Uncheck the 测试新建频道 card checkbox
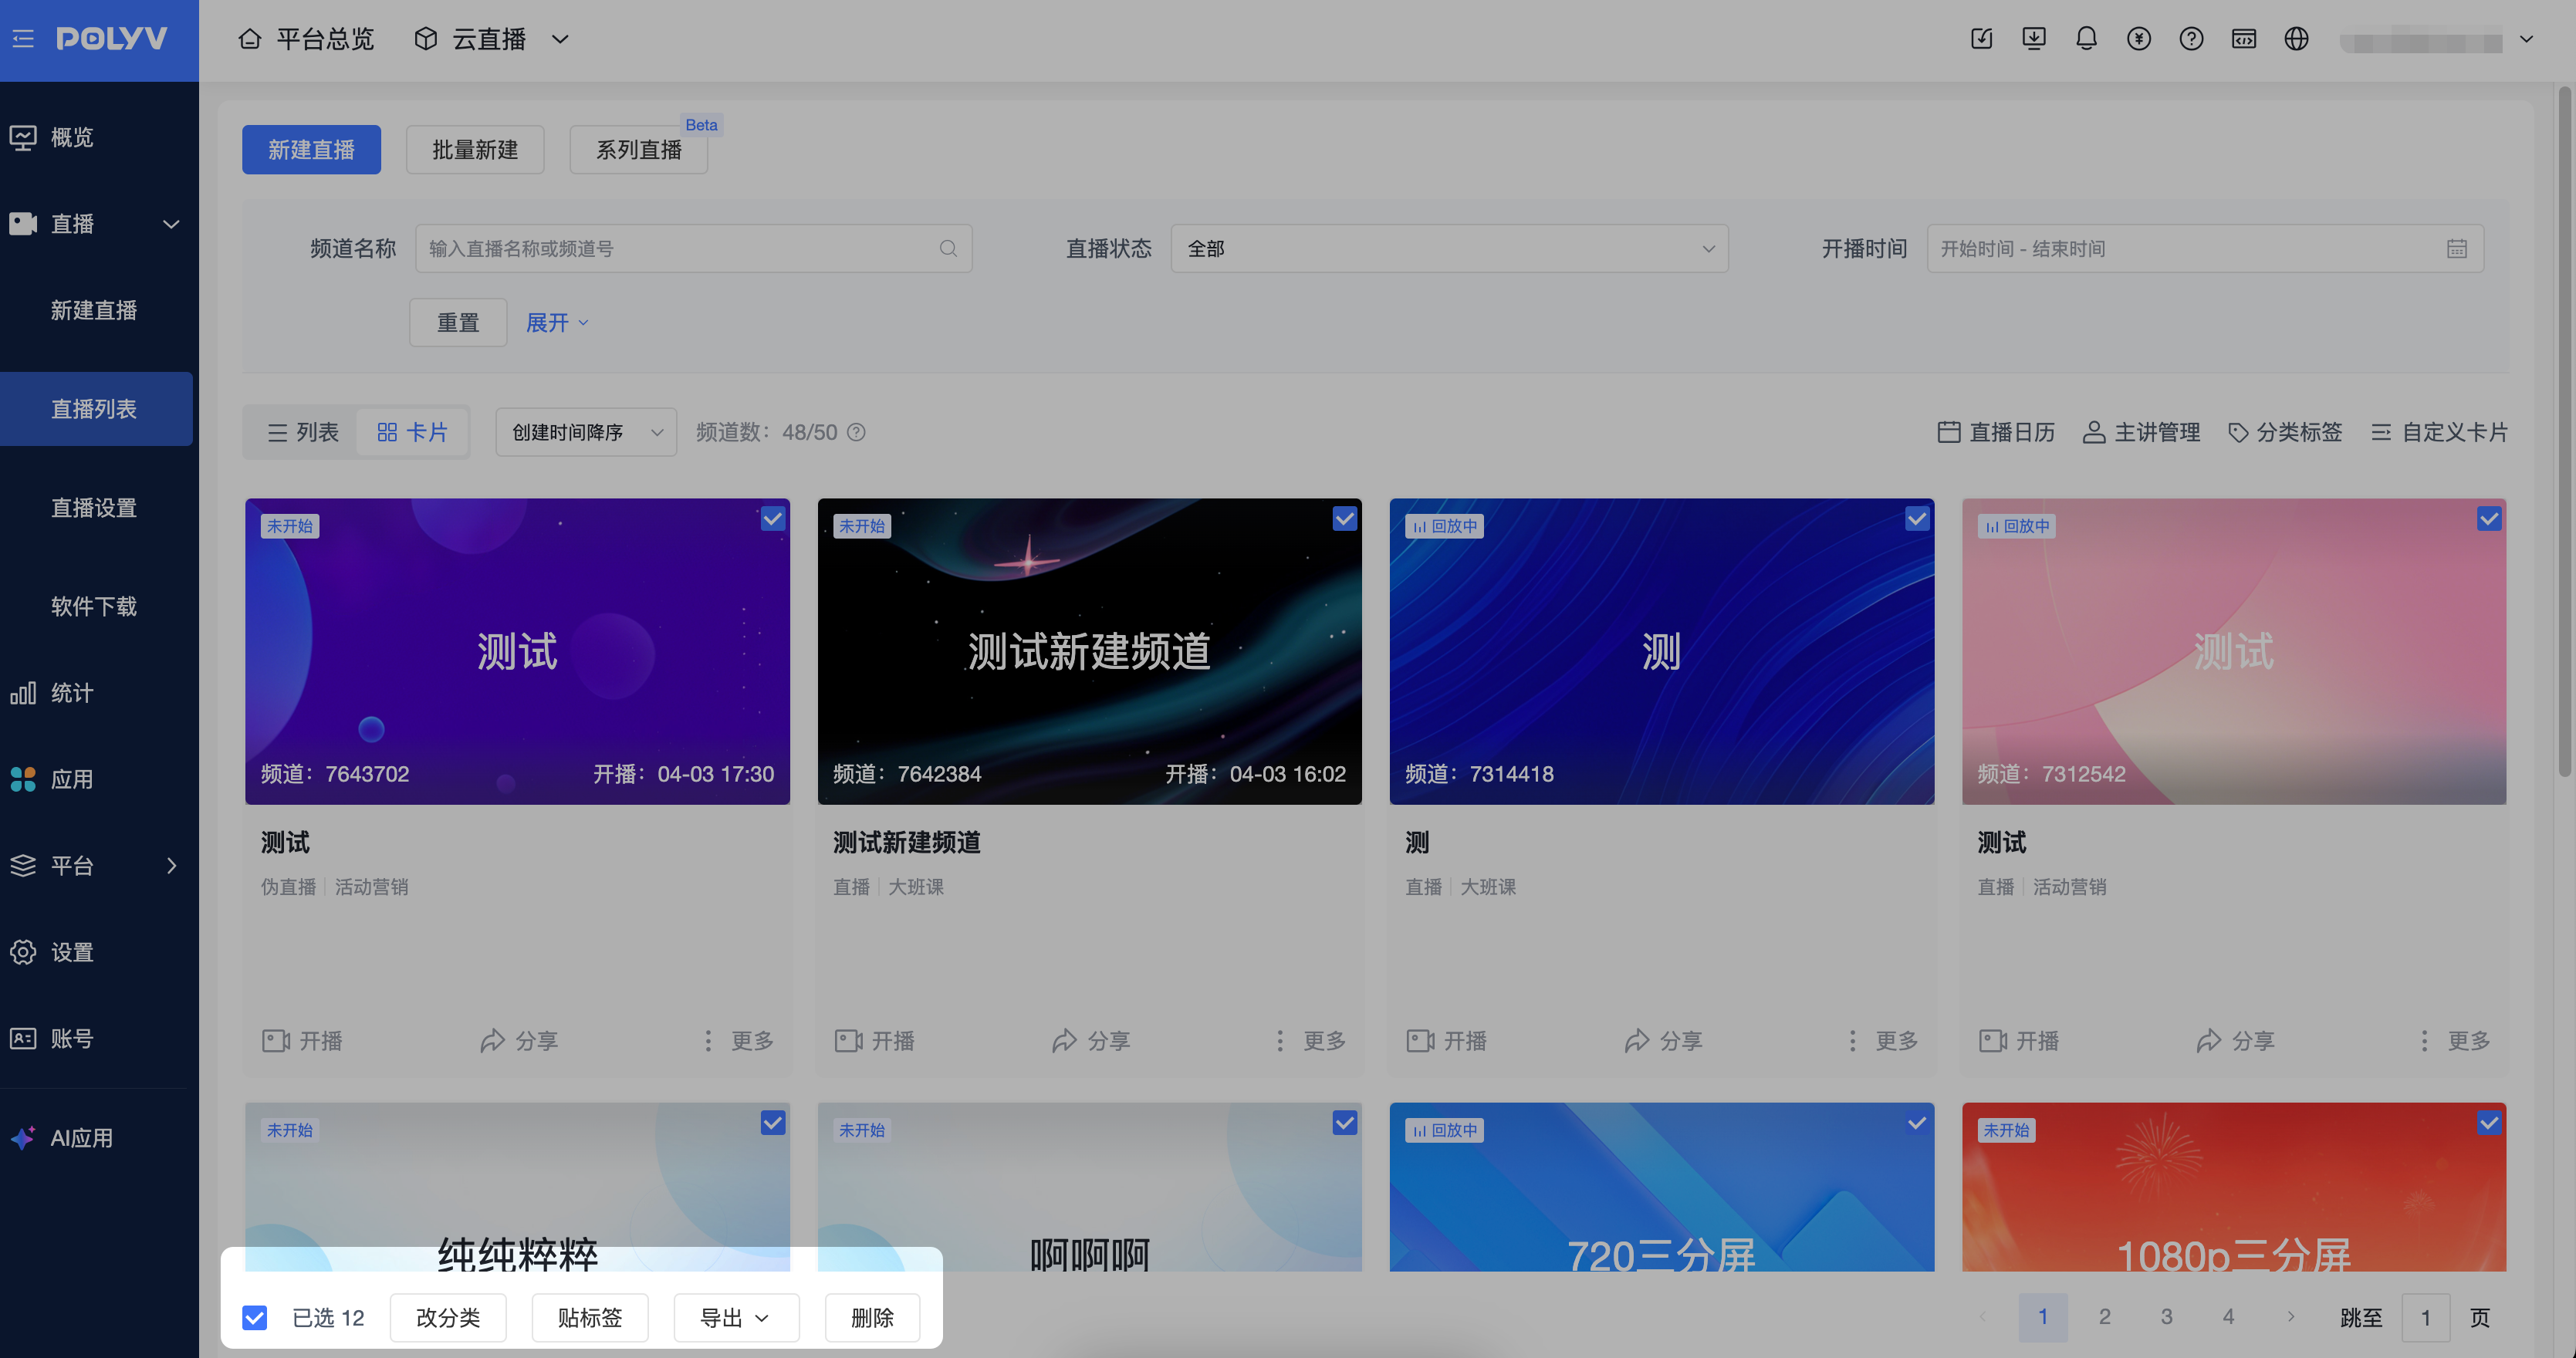Image resolution: width=2576 pixels, height=1358 pixels. coord(1344,518)
